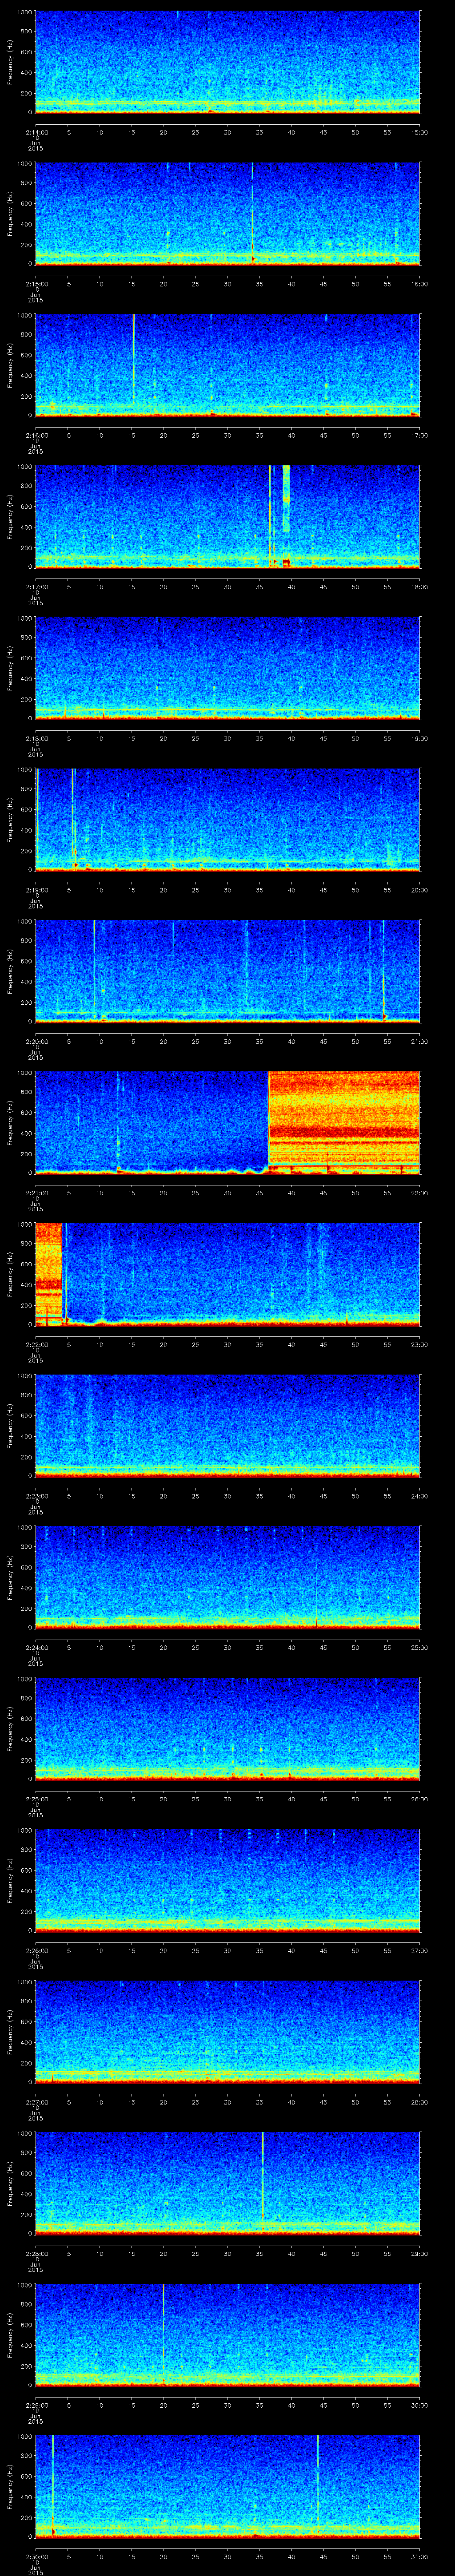The width and height of the screenshot is (455, 2576).
Task: Click the '30:00' end time label
Action: click(x=420, y=2405)
